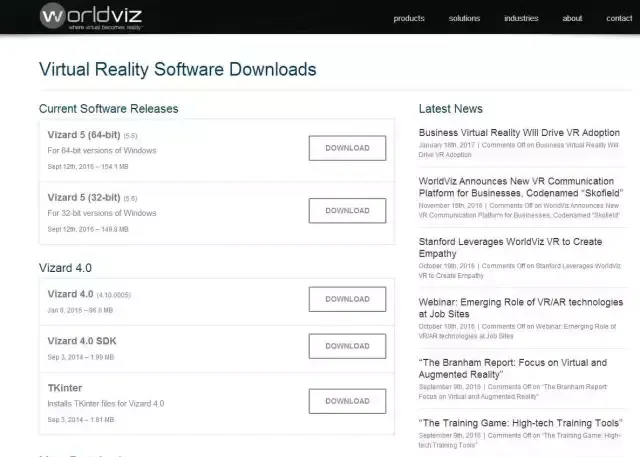Click the Latest News heading

coord(451,109)
